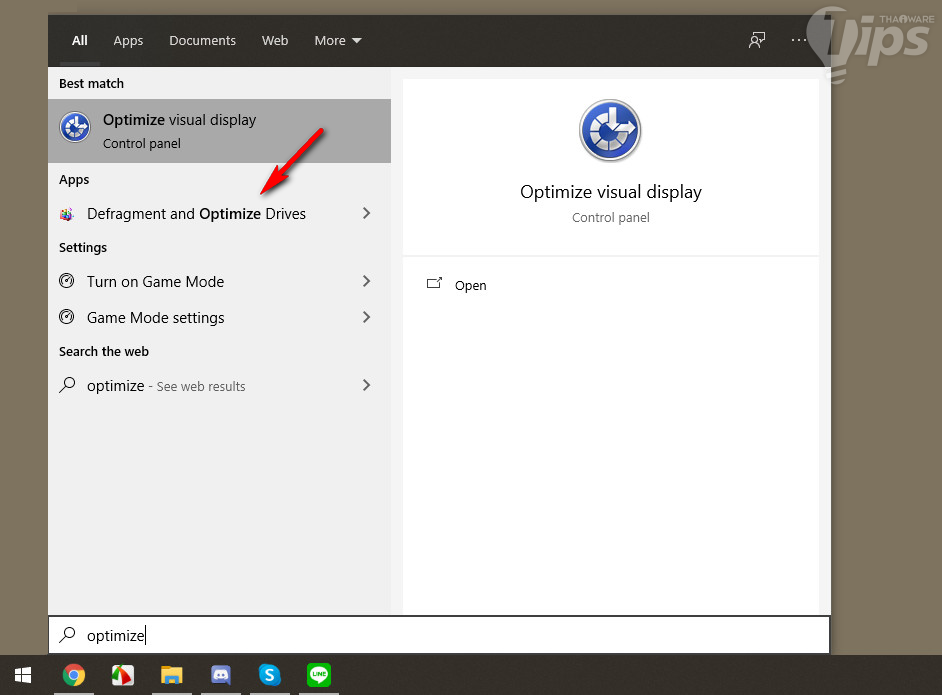Expand optimize web results arrow
942x695 pixels.
pyautogui.click(x=366, y=385)
